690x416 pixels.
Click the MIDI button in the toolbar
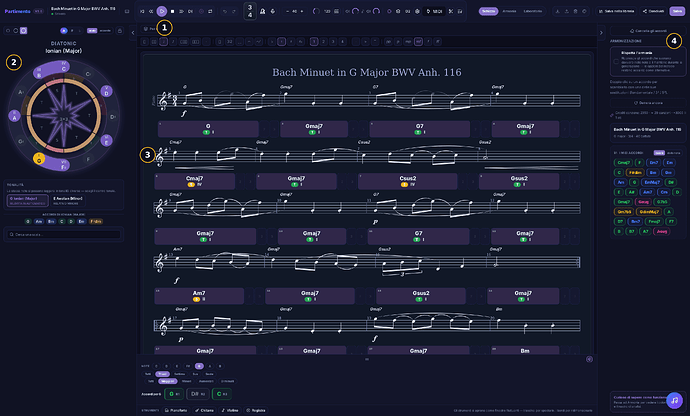(x=435, y=11)
